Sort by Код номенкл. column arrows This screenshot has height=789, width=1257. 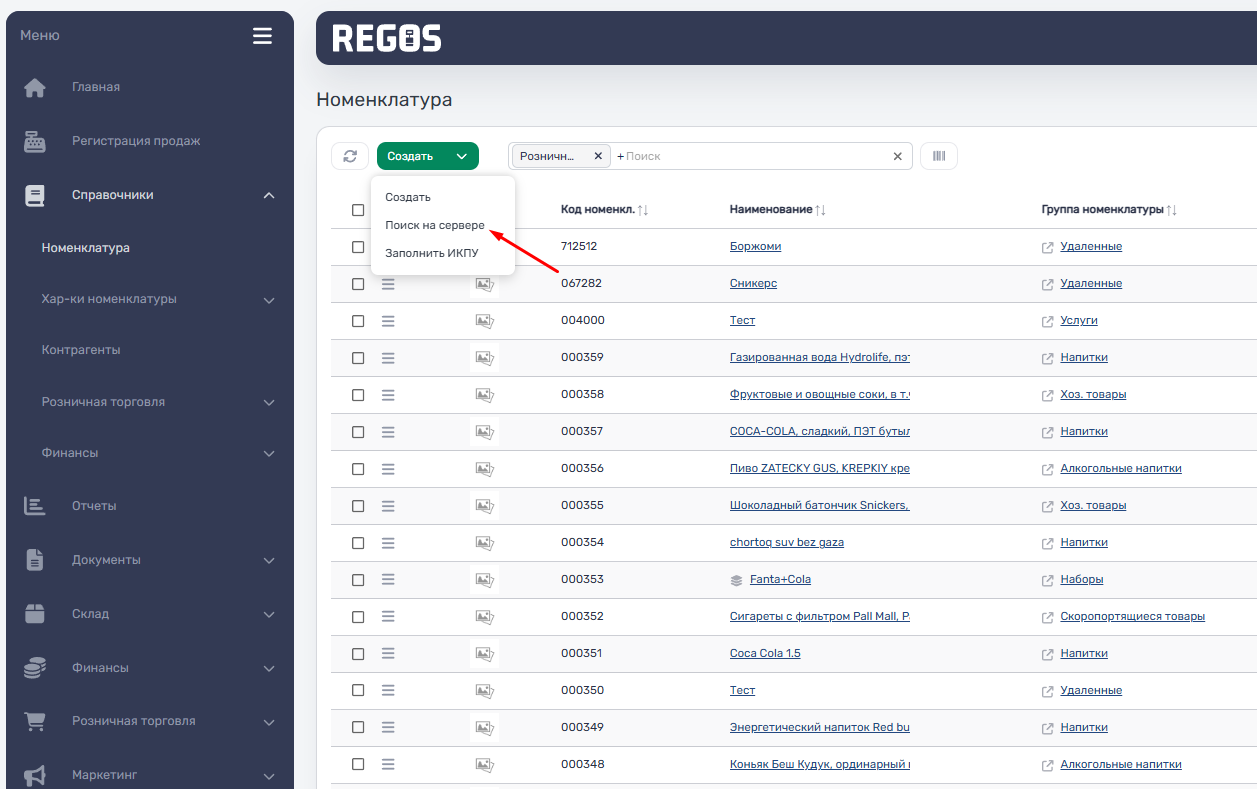tap(643, 210)
